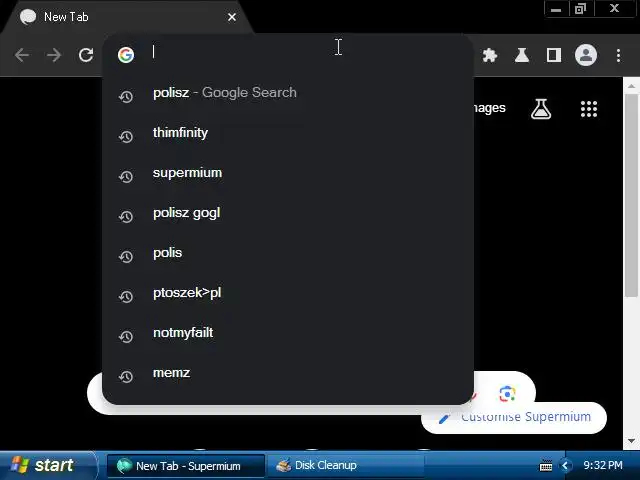Expand hidden system tray icons arrow
This screenshot has height=480, width=640.
pos(565,465)
